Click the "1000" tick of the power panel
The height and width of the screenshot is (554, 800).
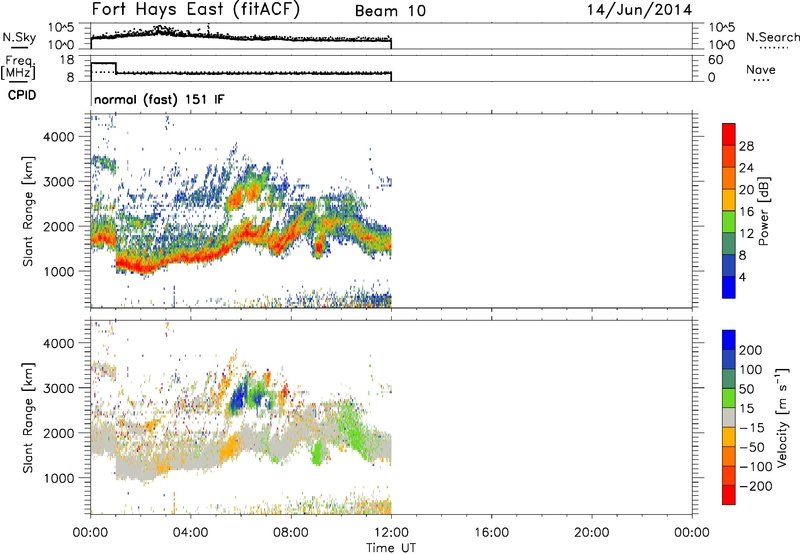(58, 271)
